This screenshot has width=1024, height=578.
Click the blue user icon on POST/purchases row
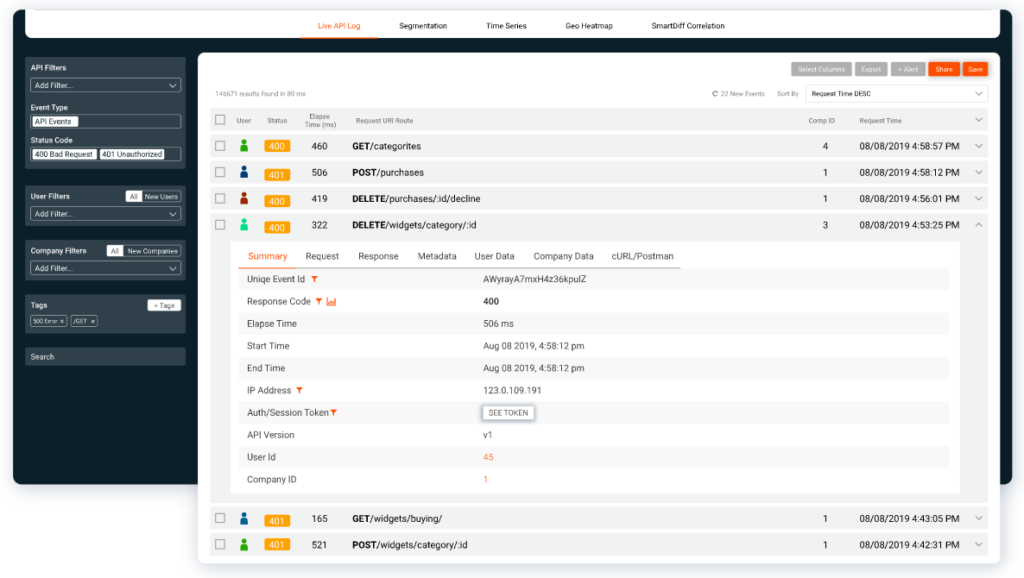pos(245,172)
